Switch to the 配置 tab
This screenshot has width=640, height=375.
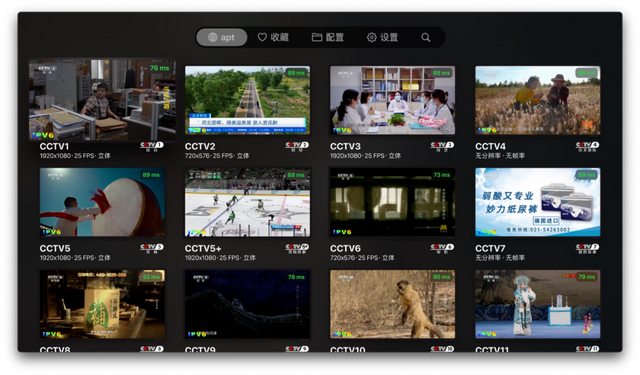coord(328,38)
